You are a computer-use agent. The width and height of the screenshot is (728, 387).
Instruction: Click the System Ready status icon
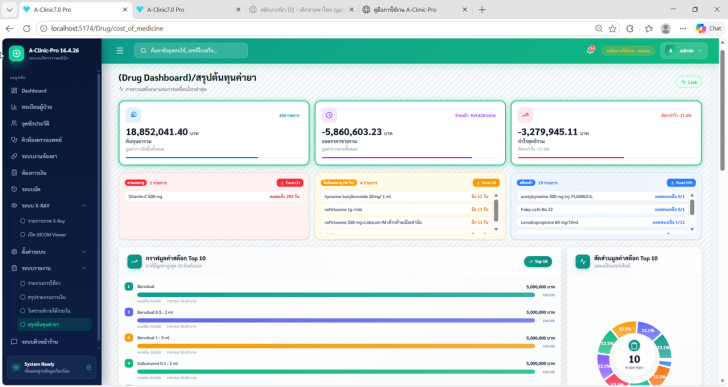[x=16, y=367]
